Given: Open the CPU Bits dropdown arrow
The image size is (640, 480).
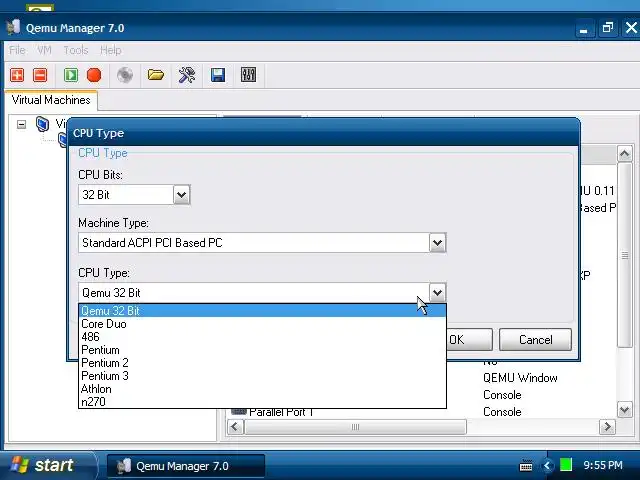Looking at the screenshot, I should [x=182, y=195].
